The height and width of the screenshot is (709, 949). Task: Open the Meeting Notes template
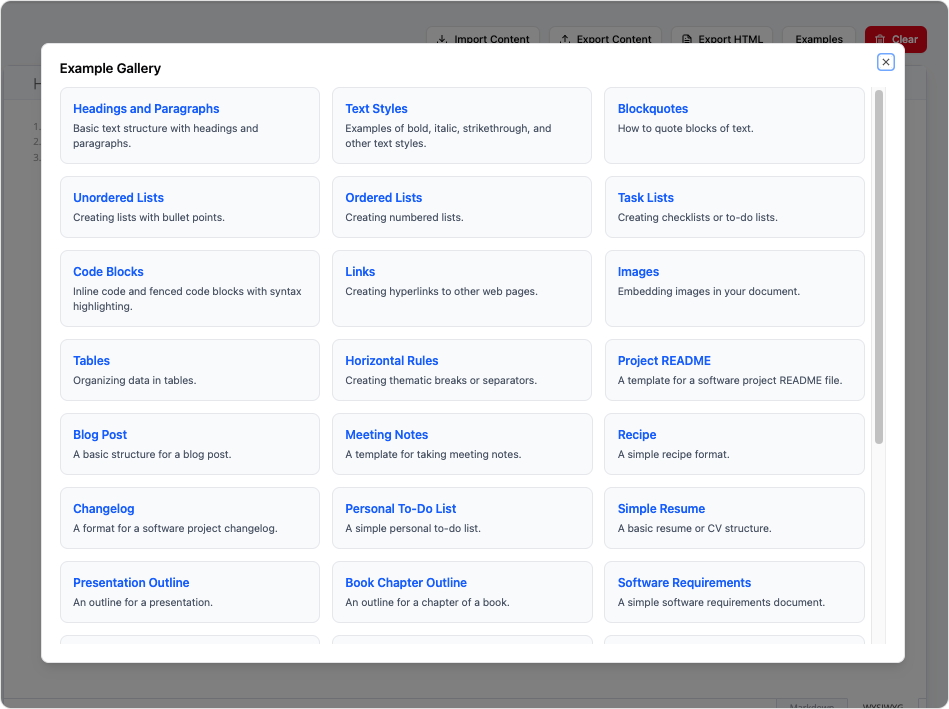point(461,444)
